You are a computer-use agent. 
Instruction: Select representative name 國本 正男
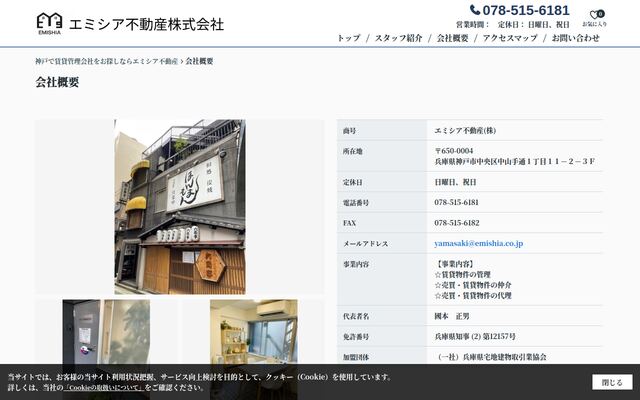point(451,316)
